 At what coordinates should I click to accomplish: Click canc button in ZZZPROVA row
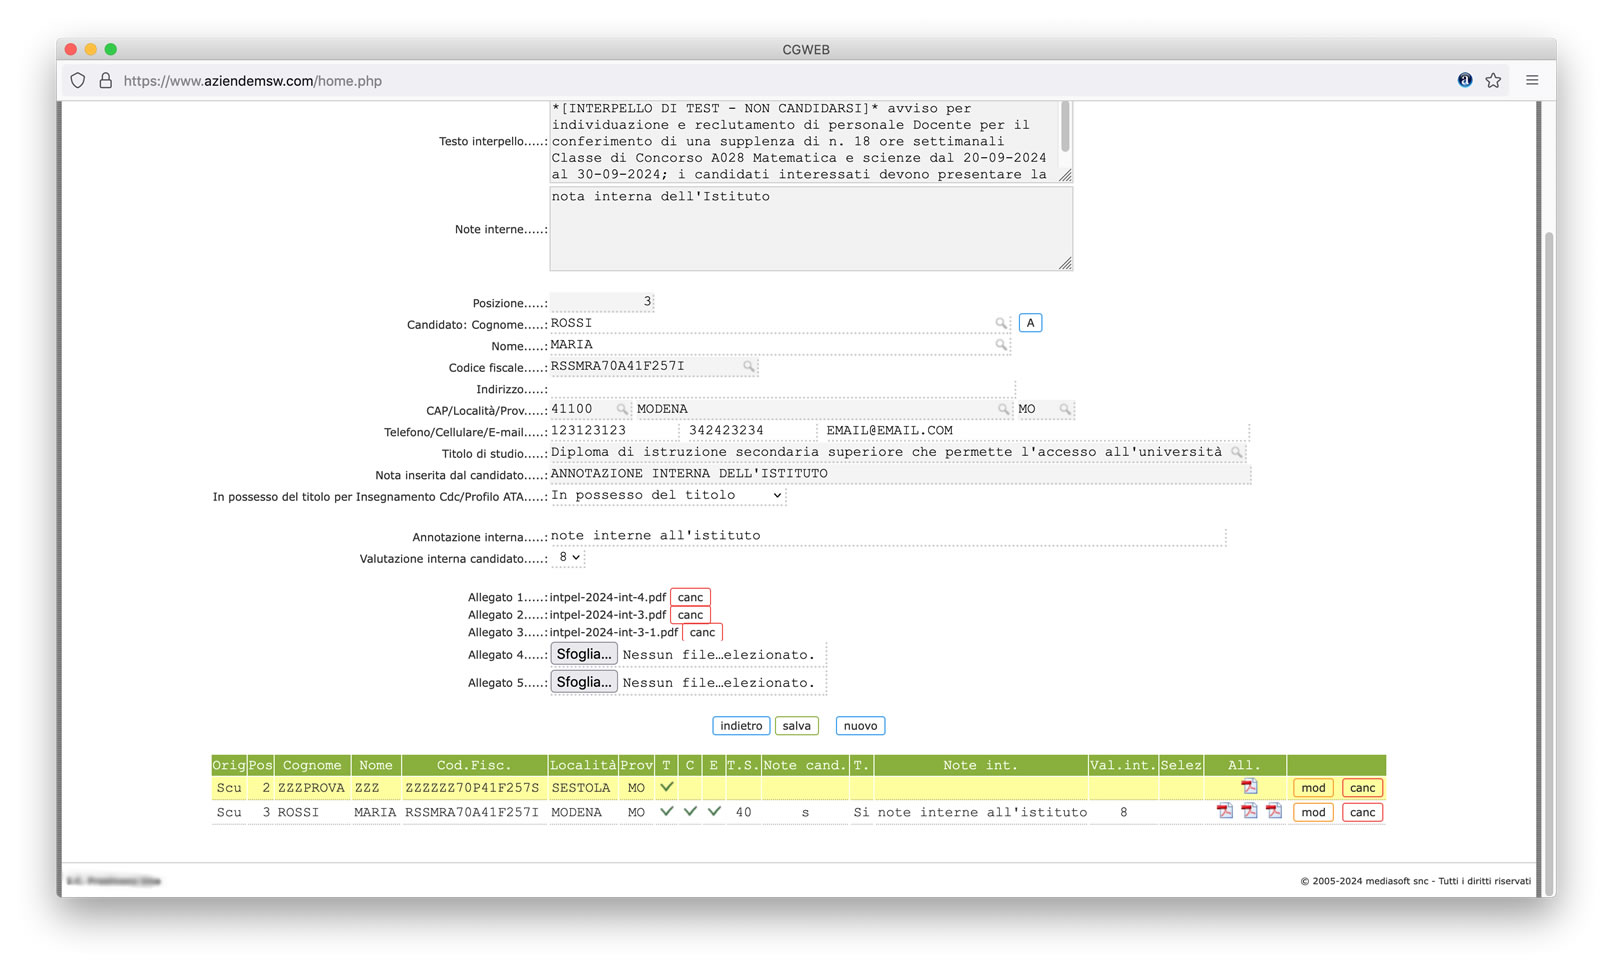[1362, 788]
